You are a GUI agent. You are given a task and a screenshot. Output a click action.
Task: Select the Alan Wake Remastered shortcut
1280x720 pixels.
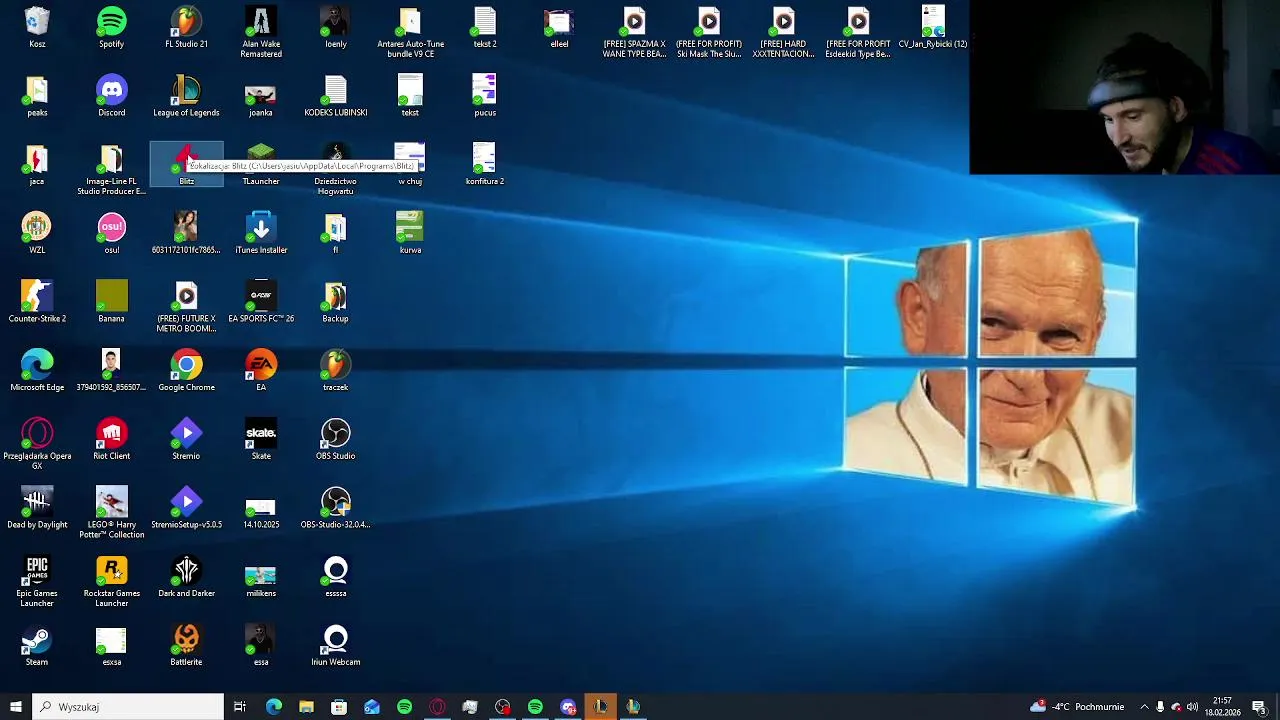point(261,32)
